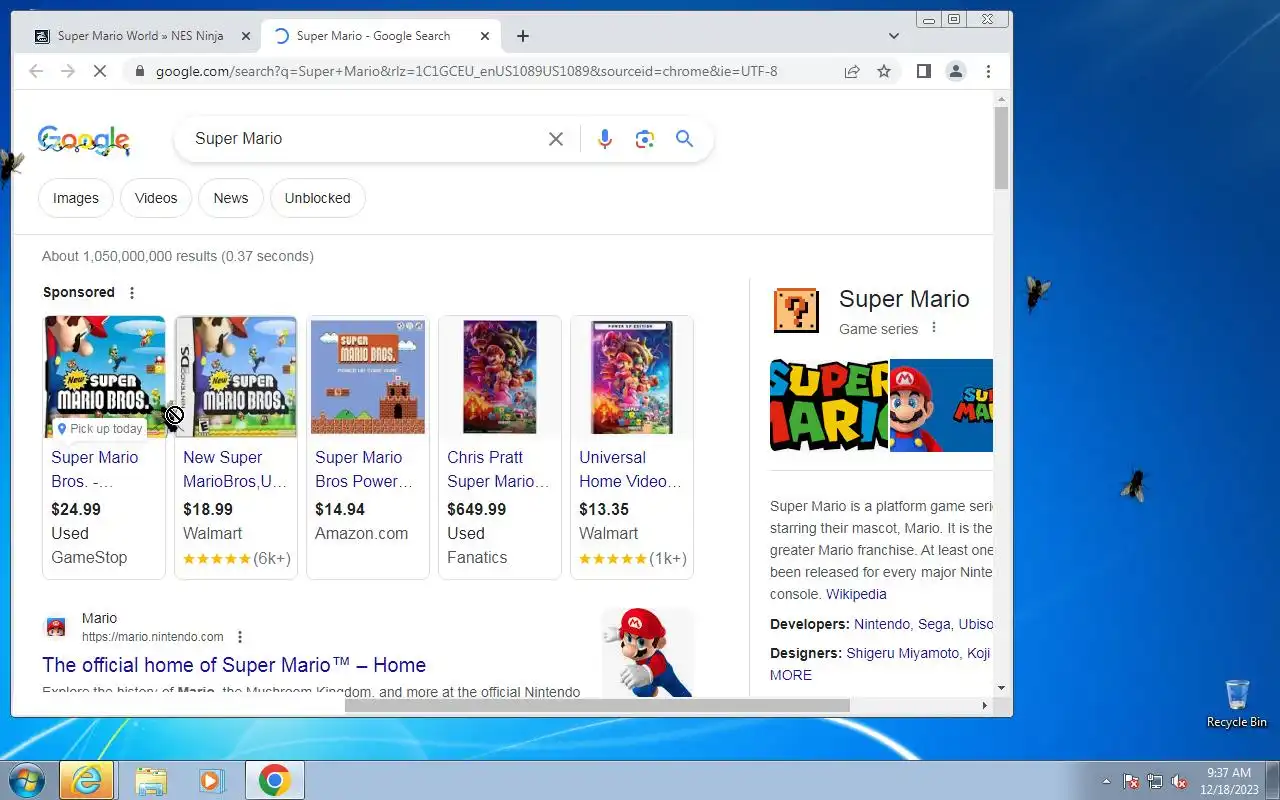Follow the Sega developer link
The width and height of the screenshot is (1280, 800).
coord(934,624)
